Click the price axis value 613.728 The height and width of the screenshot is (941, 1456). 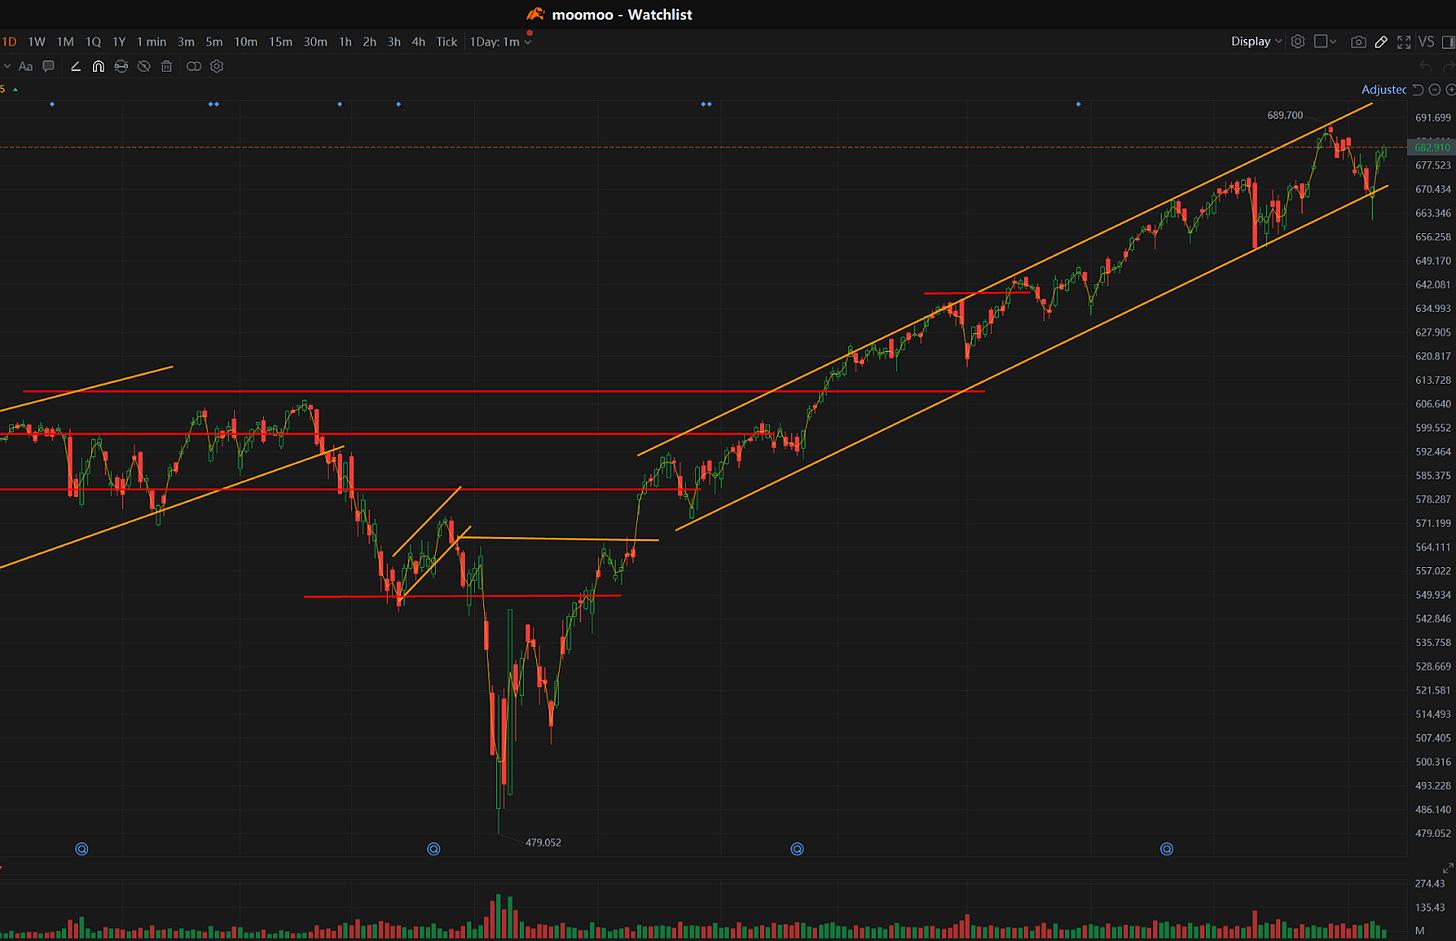coord(1433,380)
